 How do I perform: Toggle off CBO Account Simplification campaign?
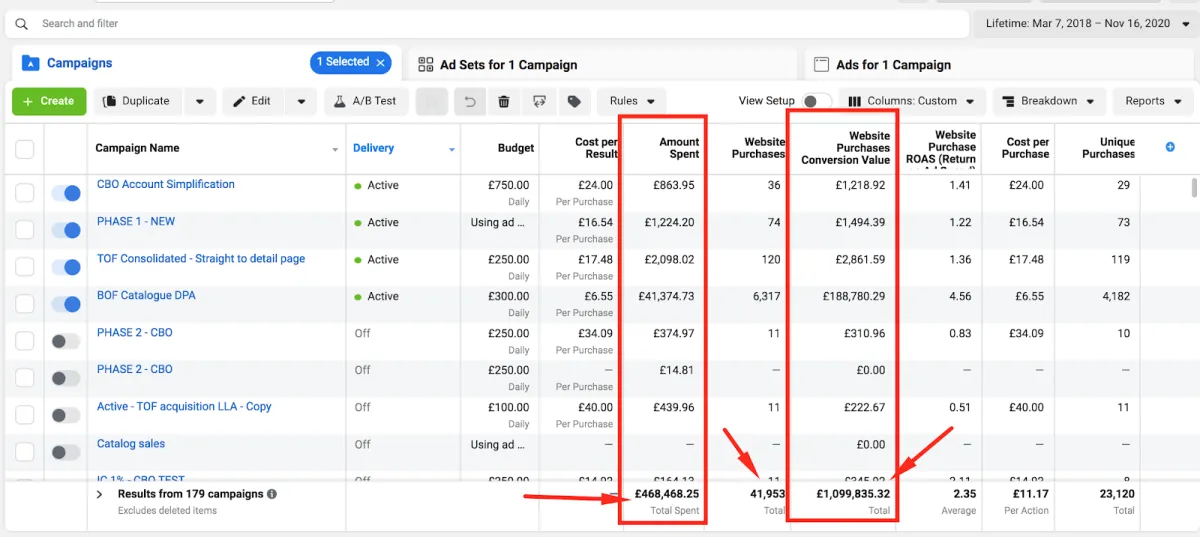[66, 194]
